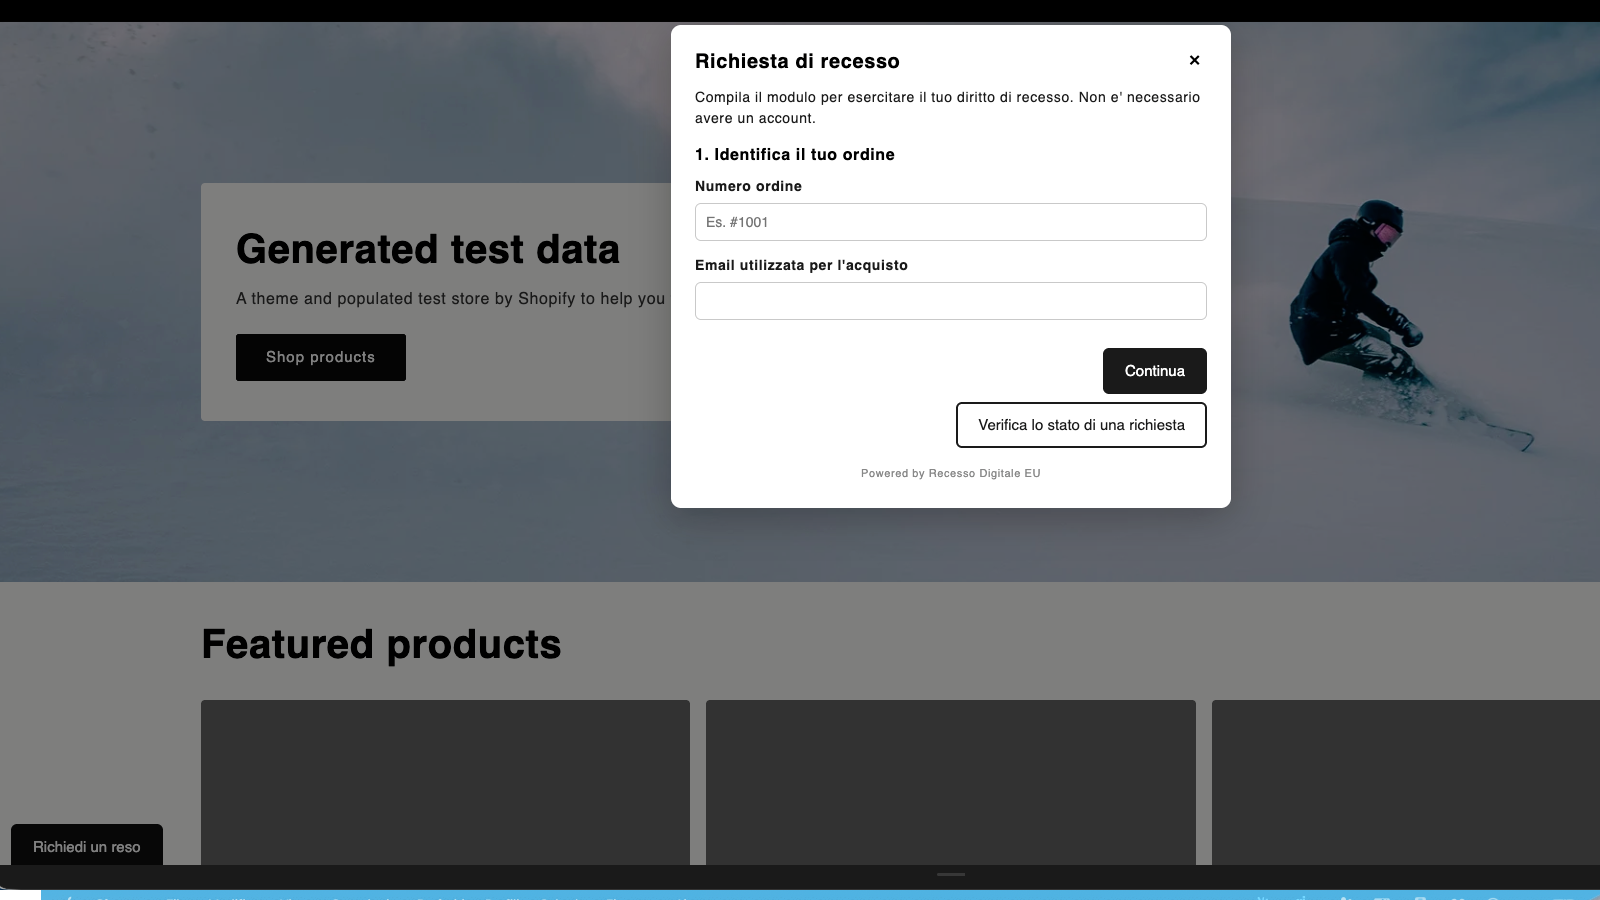Click the 'Compila il modulo' description text

(x=947, y=107)
